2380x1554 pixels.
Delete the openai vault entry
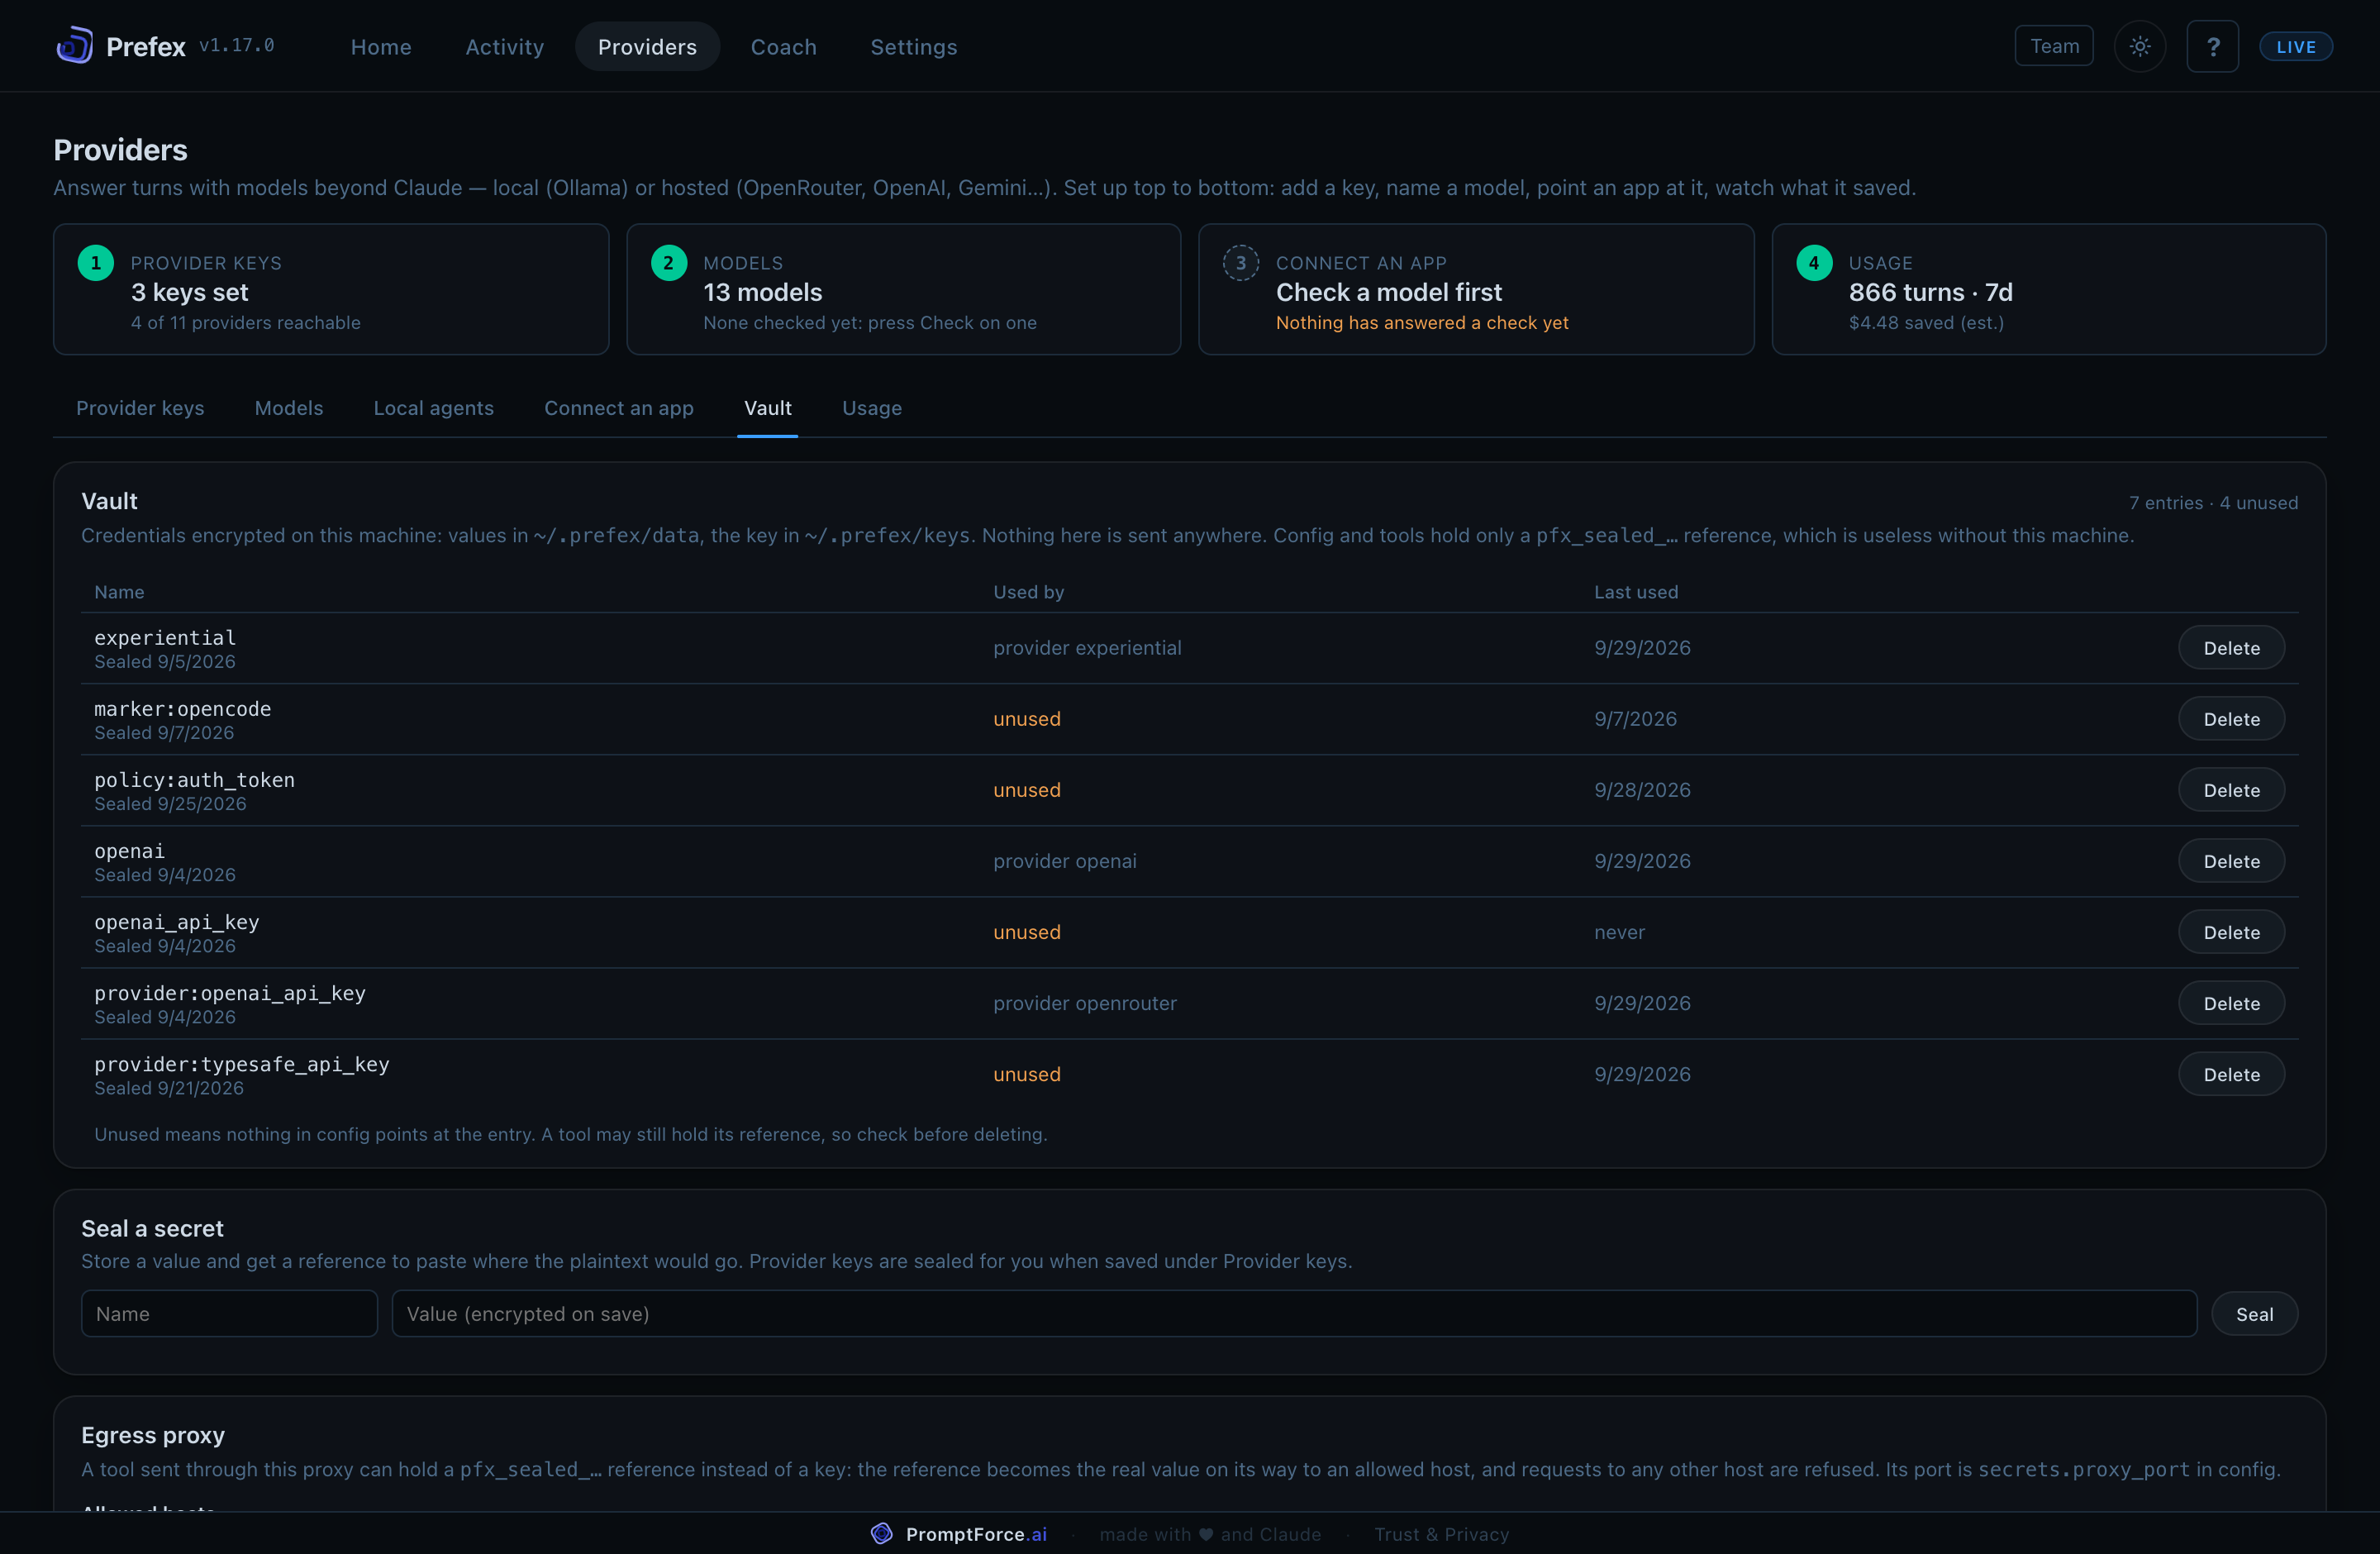(x=2231, y=861)
